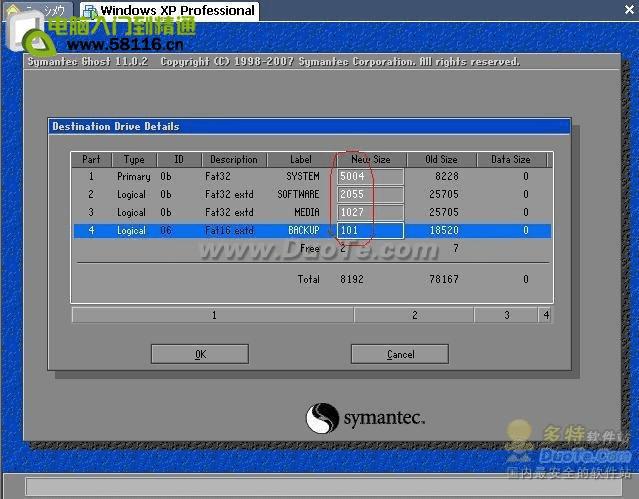Click the New Size column header
Viewport: 639px width, 499px height.
tap(370, 159)
